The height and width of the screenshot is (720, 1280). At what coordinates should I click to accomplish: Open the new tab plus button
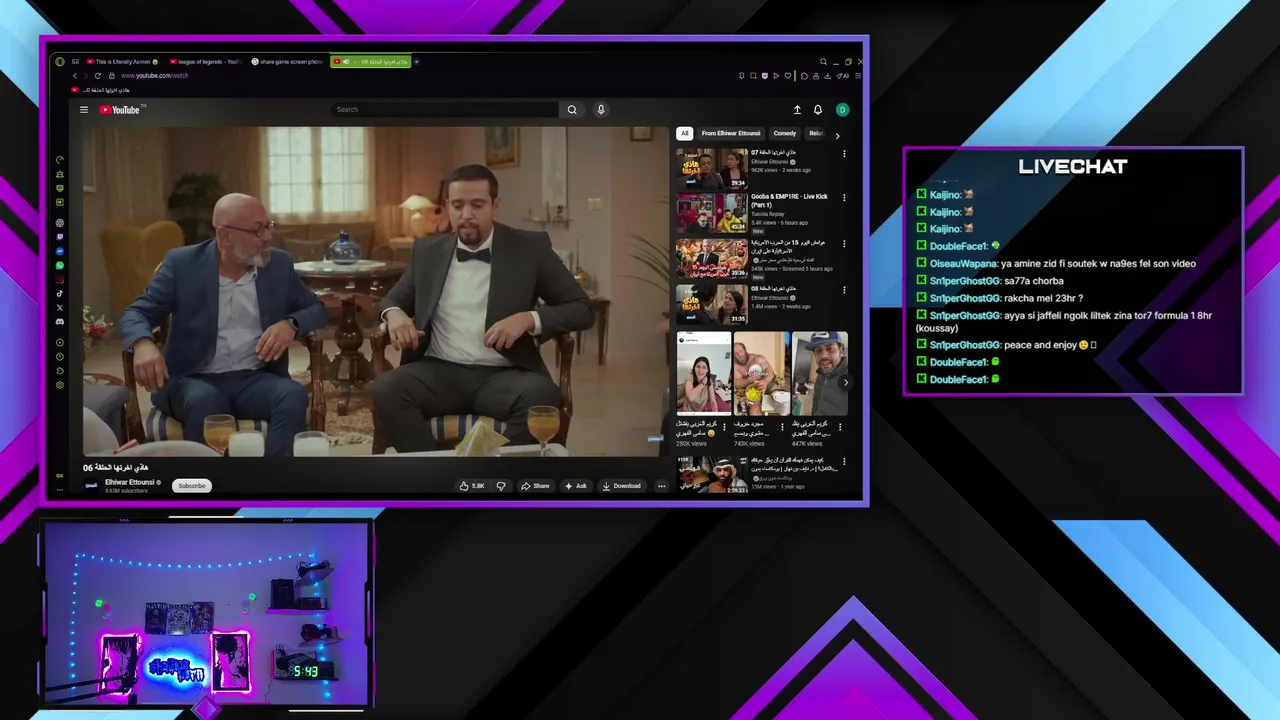coord(416,62)
